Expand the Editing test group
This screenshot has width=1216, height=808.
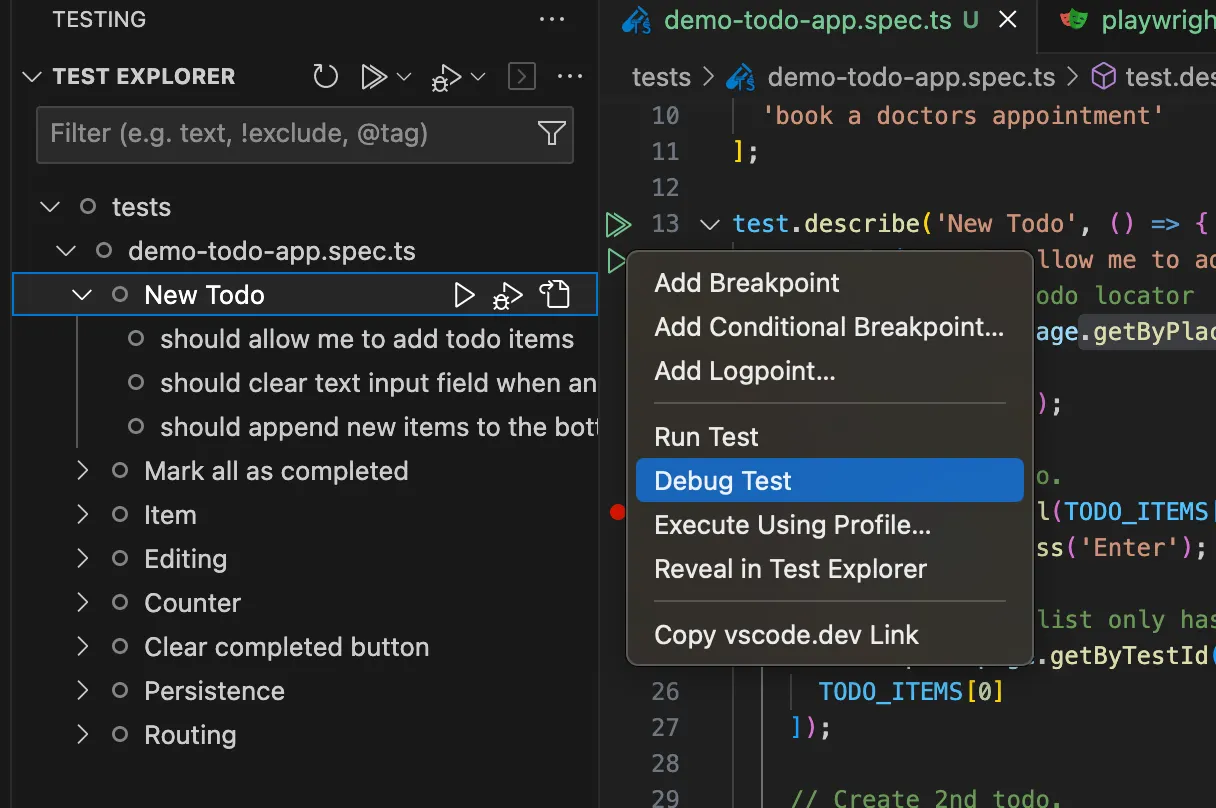tap(82, 559)
